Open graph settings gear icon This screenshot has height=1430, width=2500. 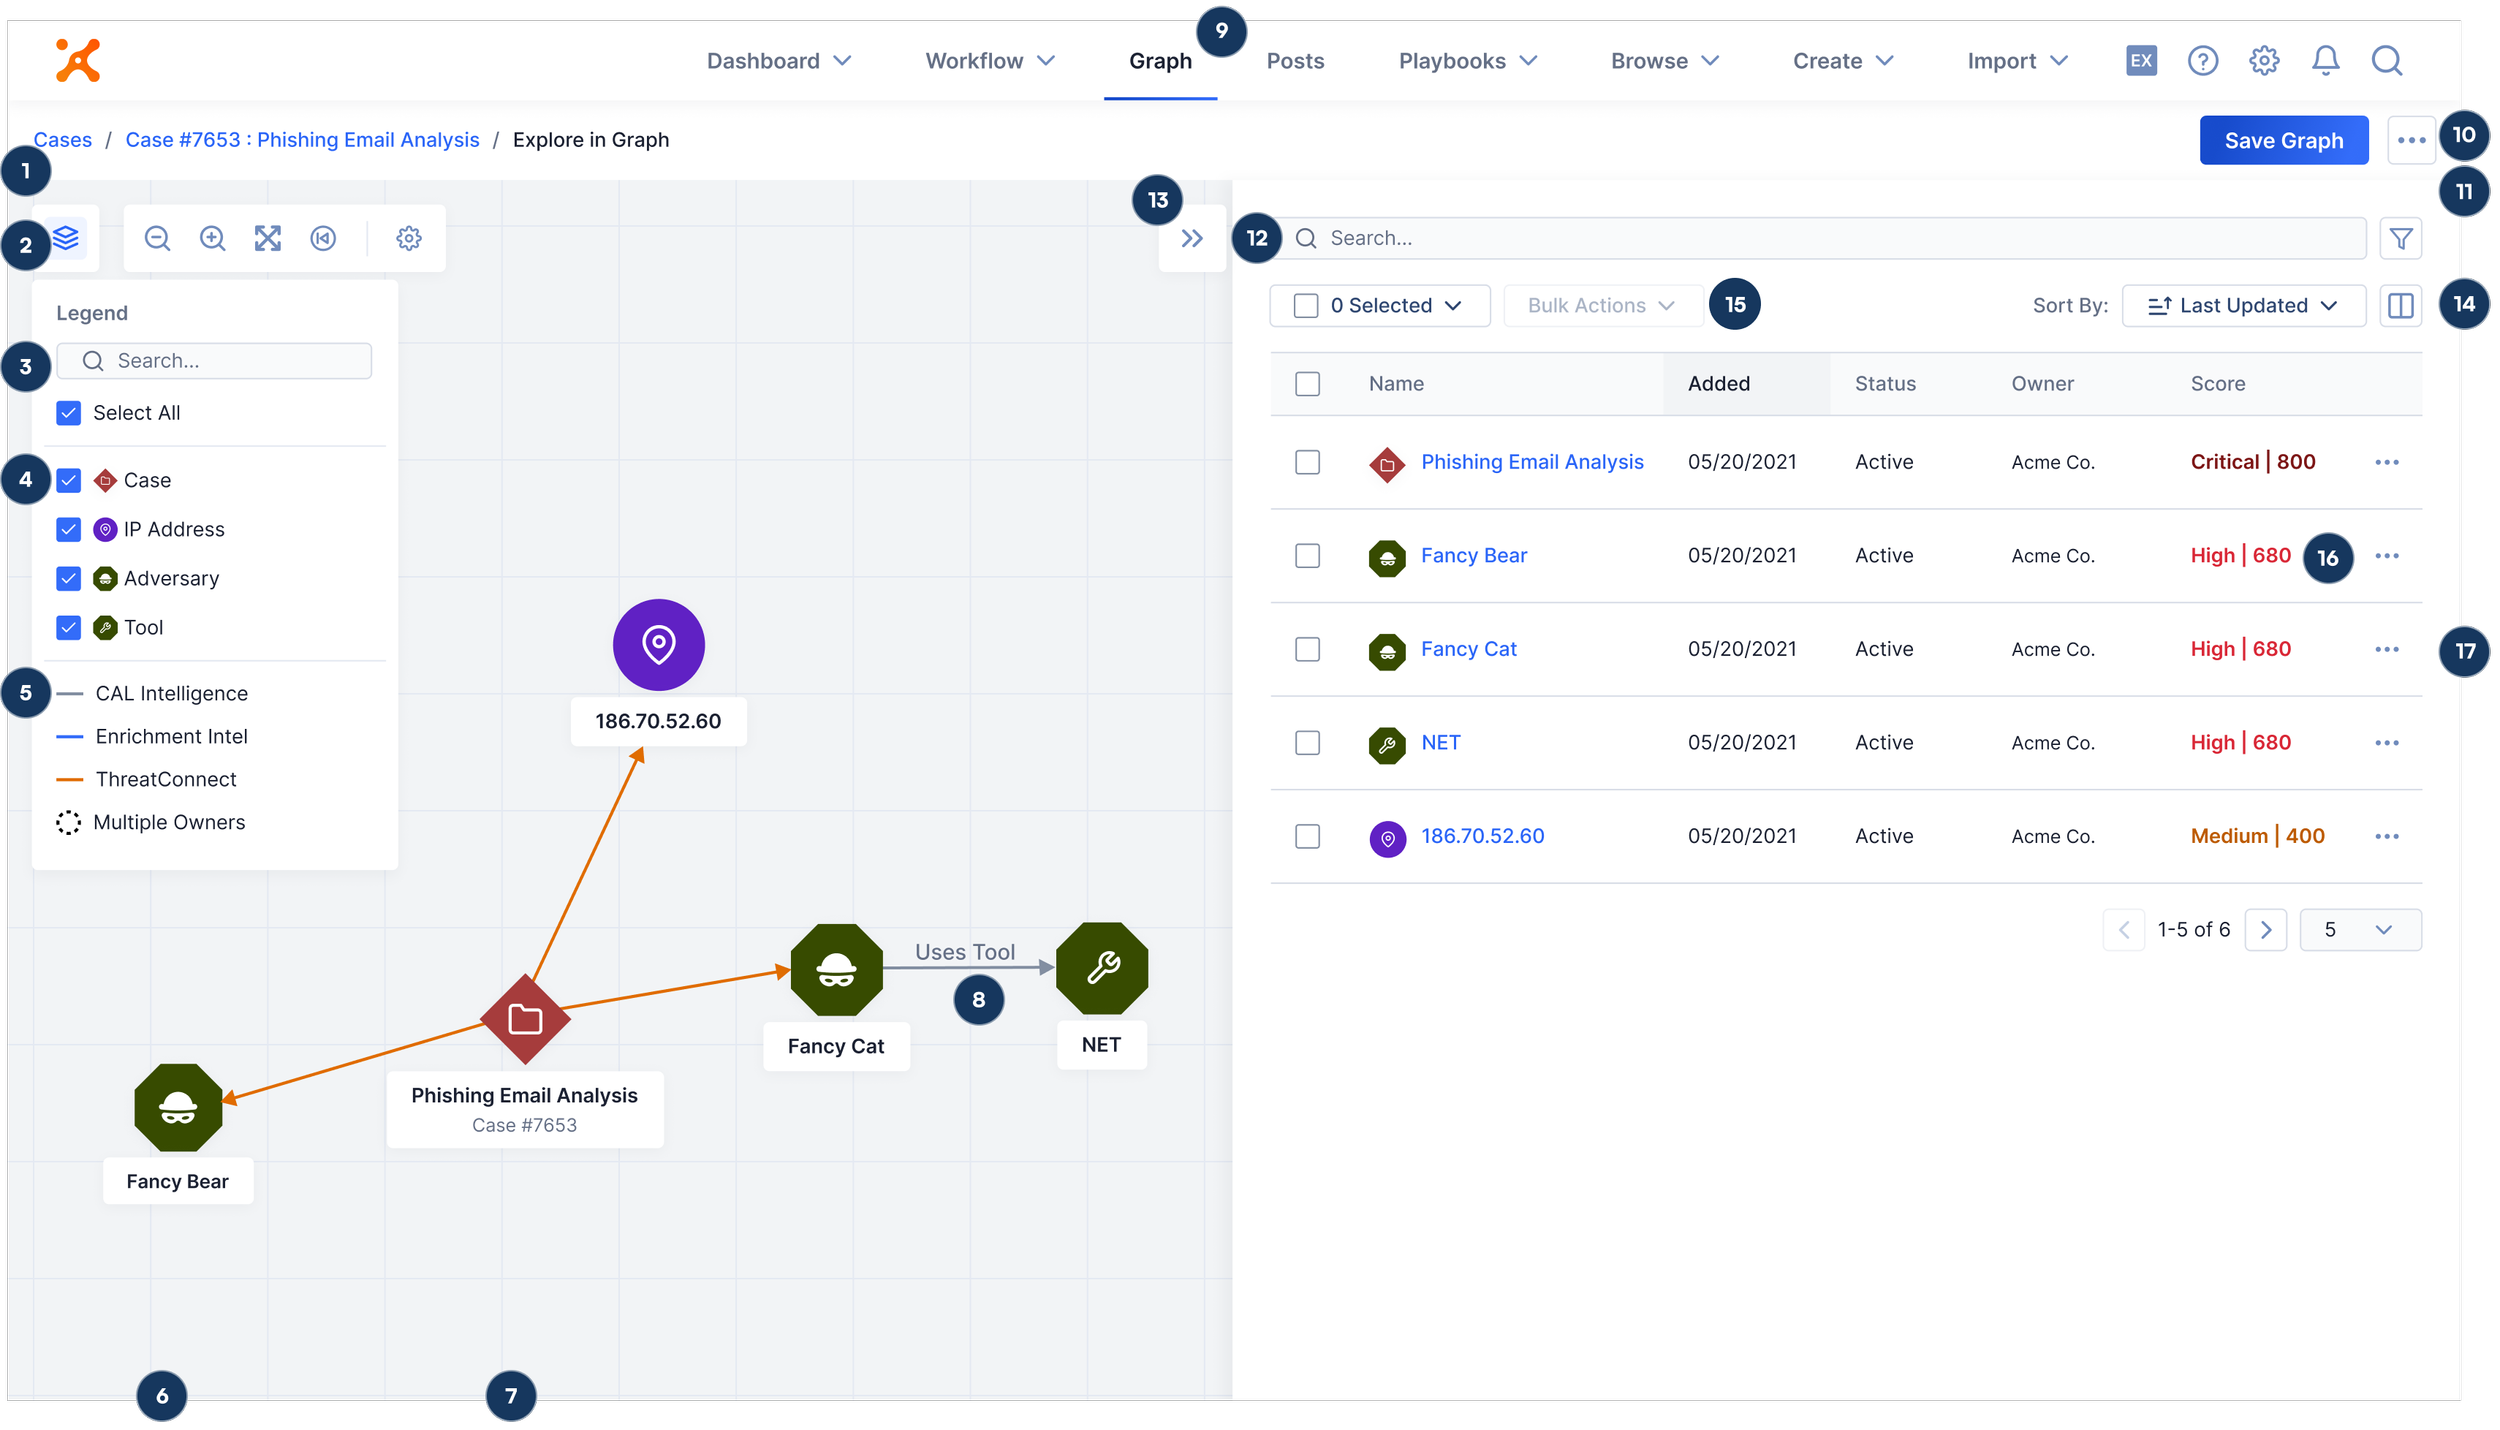pos(408,238)
